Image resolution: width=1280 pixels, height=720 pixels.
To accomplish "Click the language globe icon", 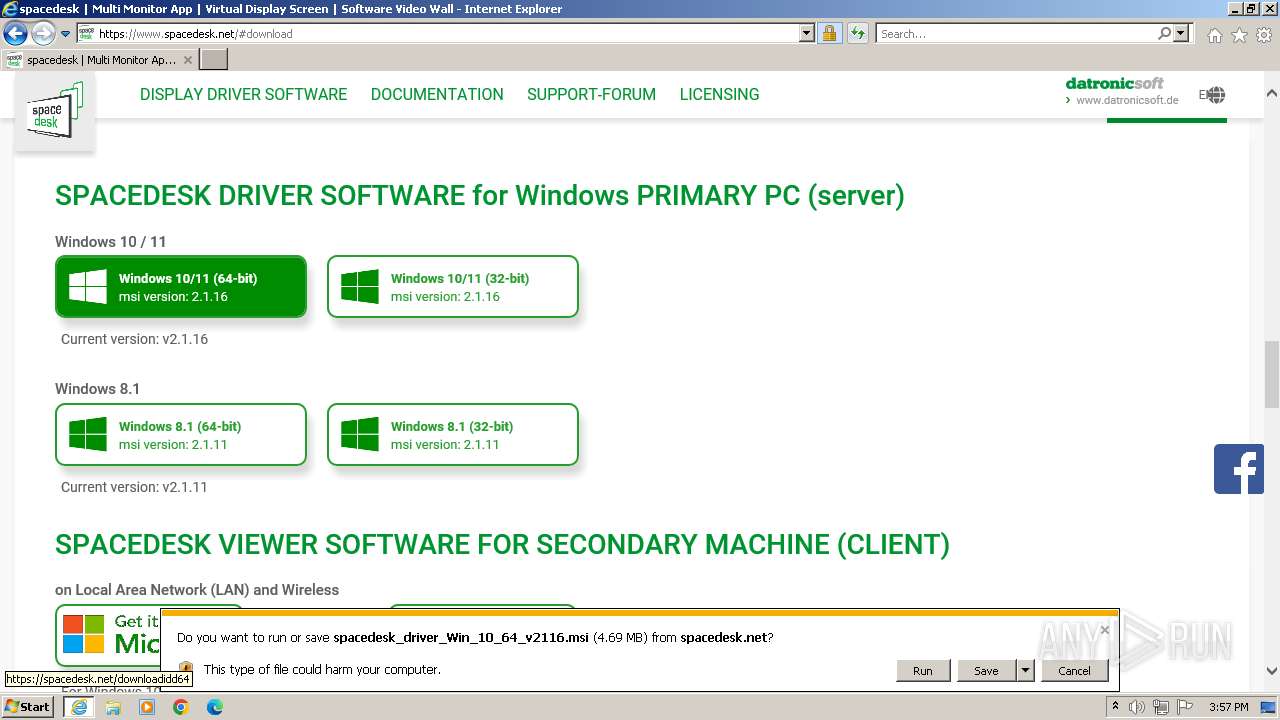I will (1215, 95).
